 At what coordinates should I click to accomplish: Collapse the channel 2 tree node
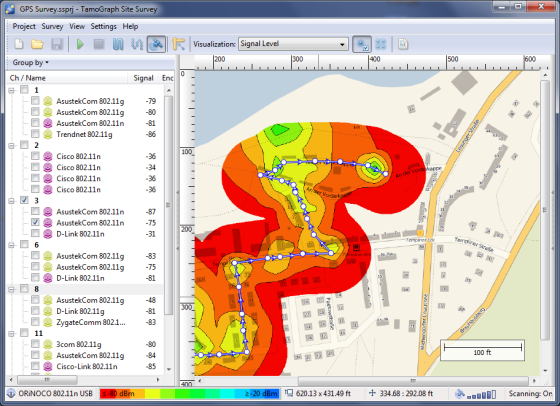[11, 146]
